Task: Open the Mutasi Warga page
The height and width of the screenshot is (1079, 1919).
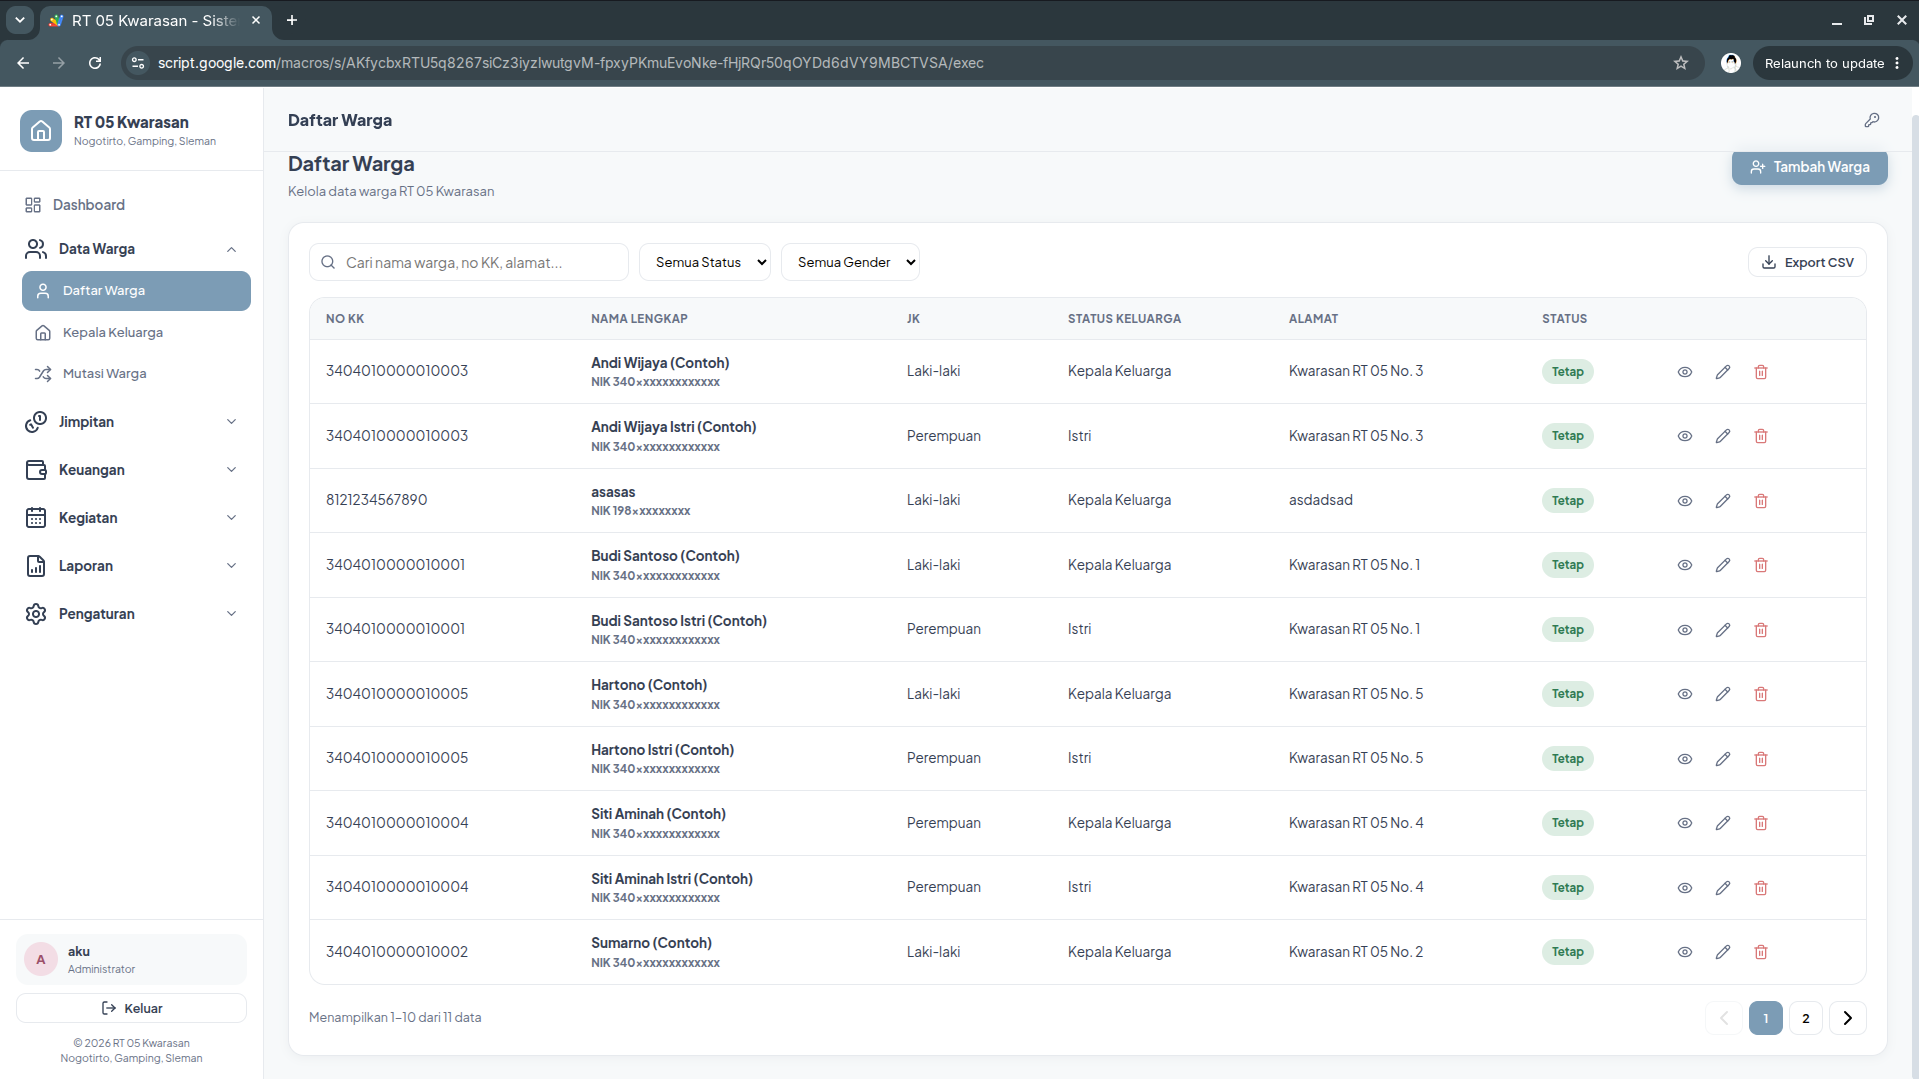Action: pos(136,374)
